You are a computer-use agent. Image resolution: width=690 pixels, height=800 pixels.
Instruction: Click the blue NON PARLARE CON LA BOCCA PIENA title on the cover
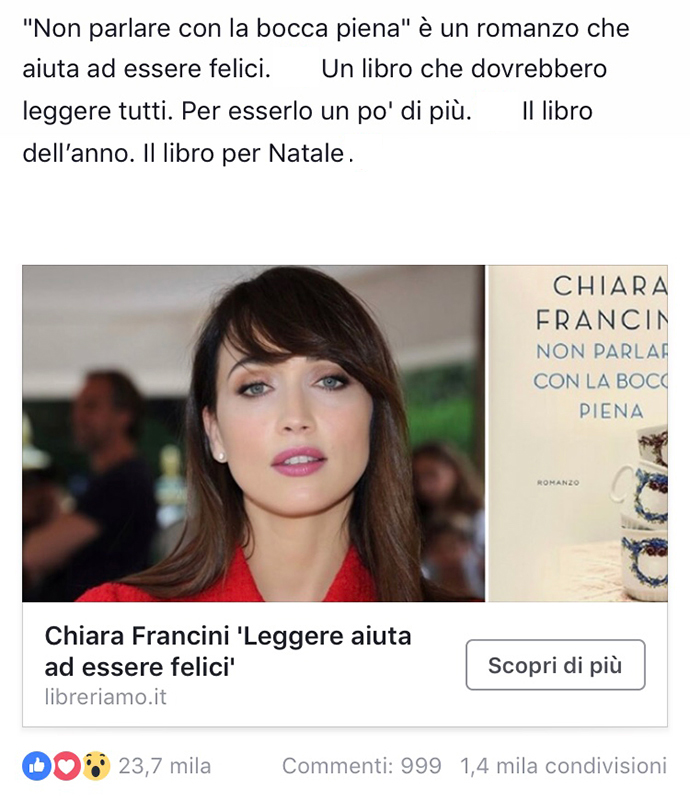[601, 381]
